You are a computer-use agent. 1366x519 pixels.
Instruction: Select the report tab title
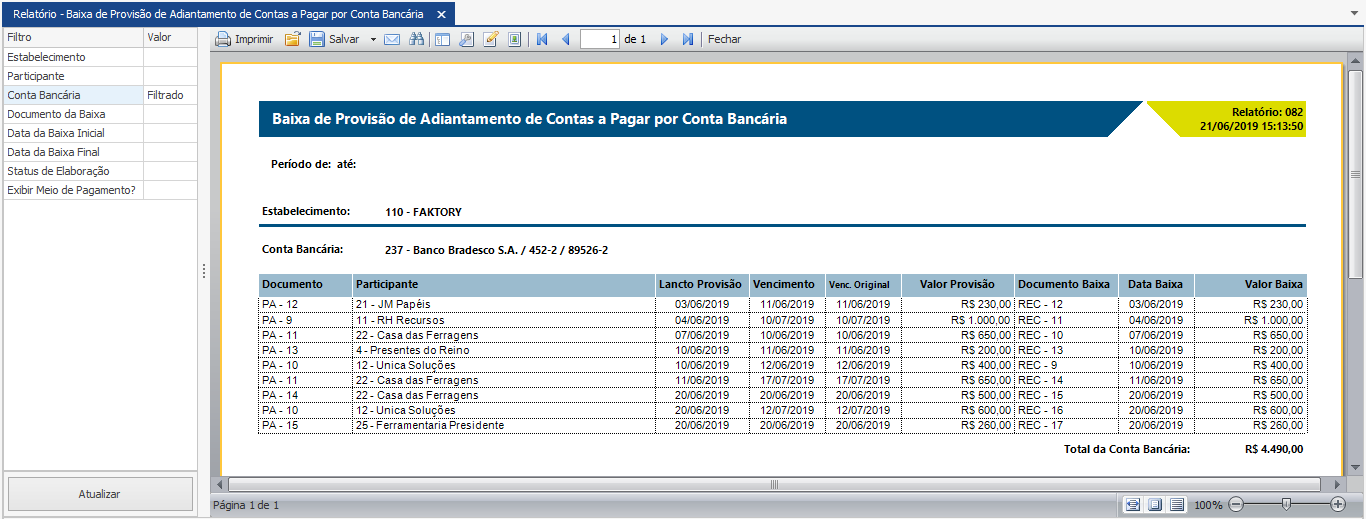point(218,14)
